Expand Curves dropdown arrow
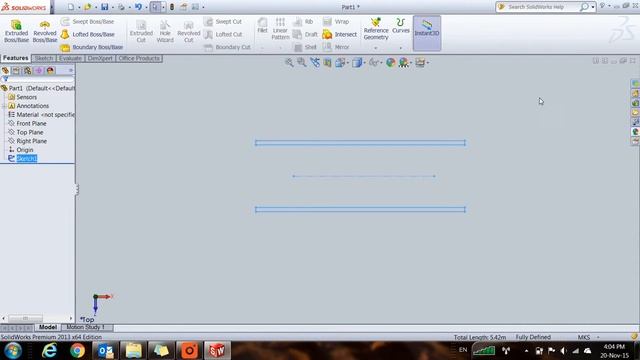This screenshot has height=360, width=640. click(401, 48)
